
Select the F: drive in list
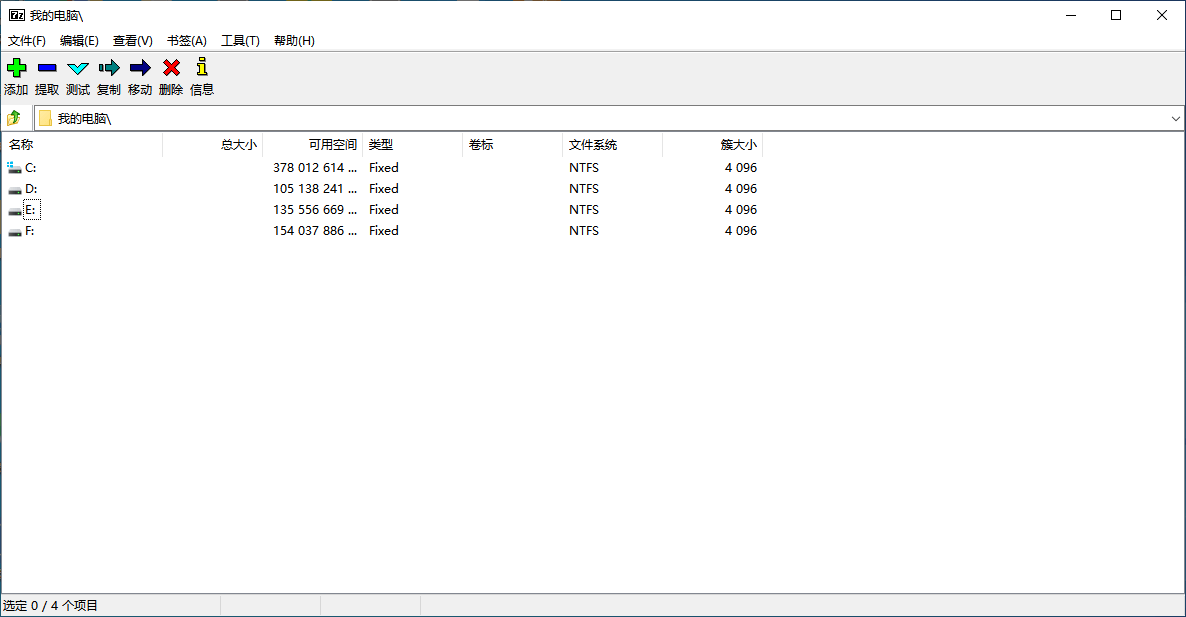[x=30, y=231]
